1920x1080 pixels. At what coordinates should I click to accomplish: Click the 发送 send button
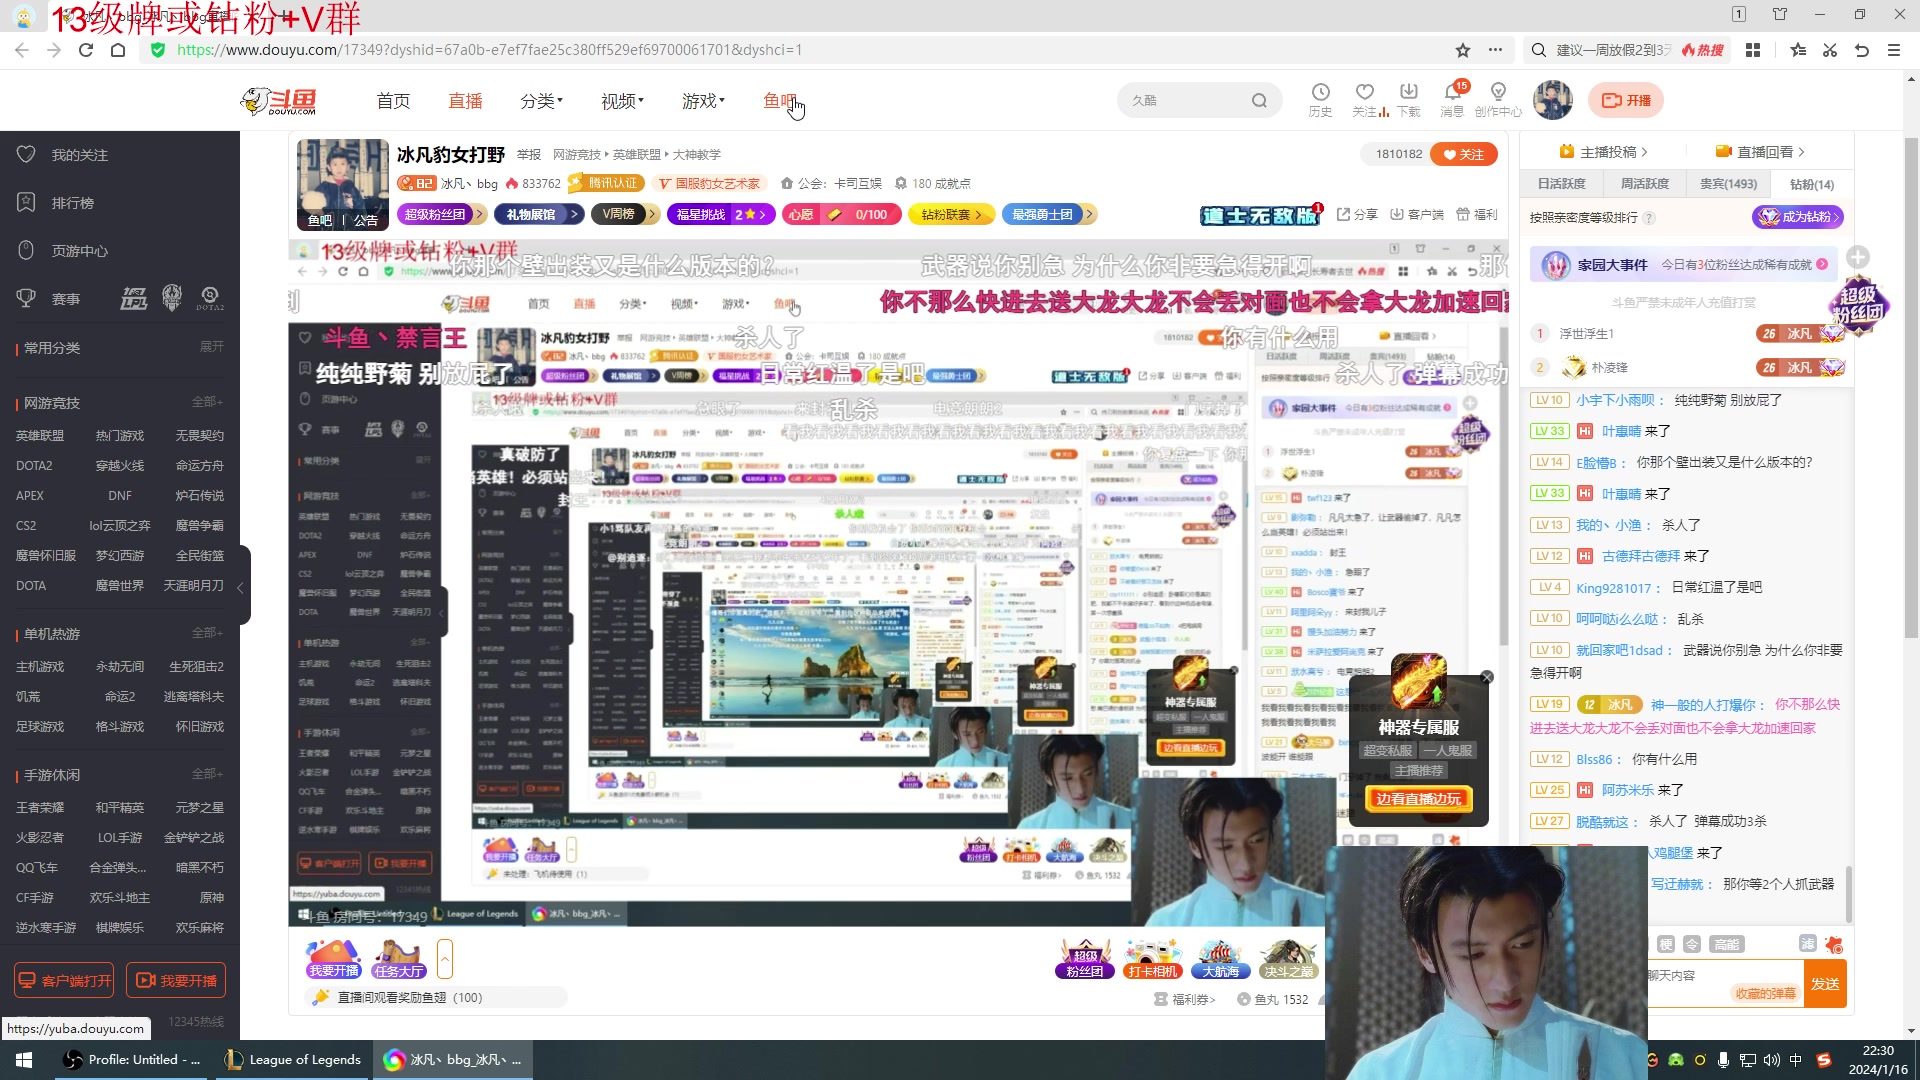tap(1825, 984)
